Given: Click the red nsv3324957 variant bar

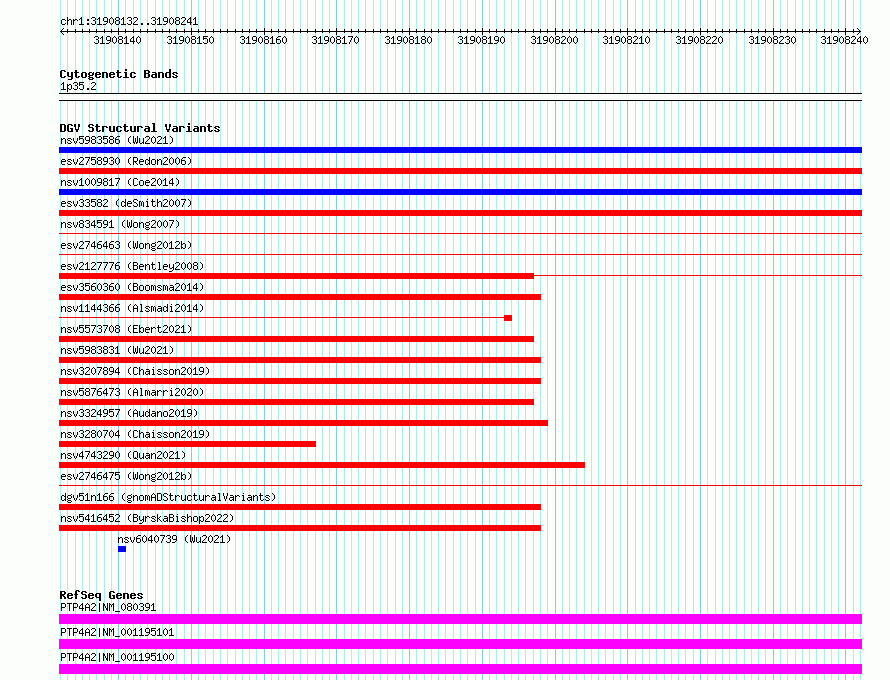Looking at the screenshot, I should [303, 423].
